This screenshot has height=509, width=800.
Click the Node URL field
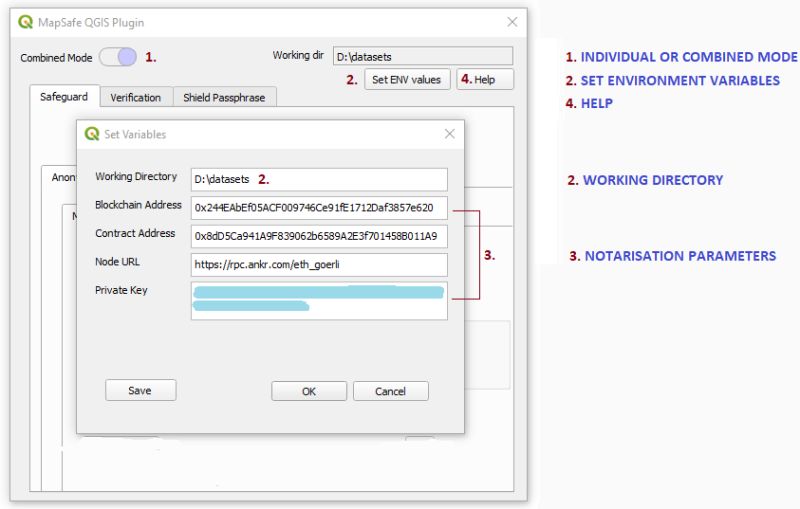click(x=319, y=265)
